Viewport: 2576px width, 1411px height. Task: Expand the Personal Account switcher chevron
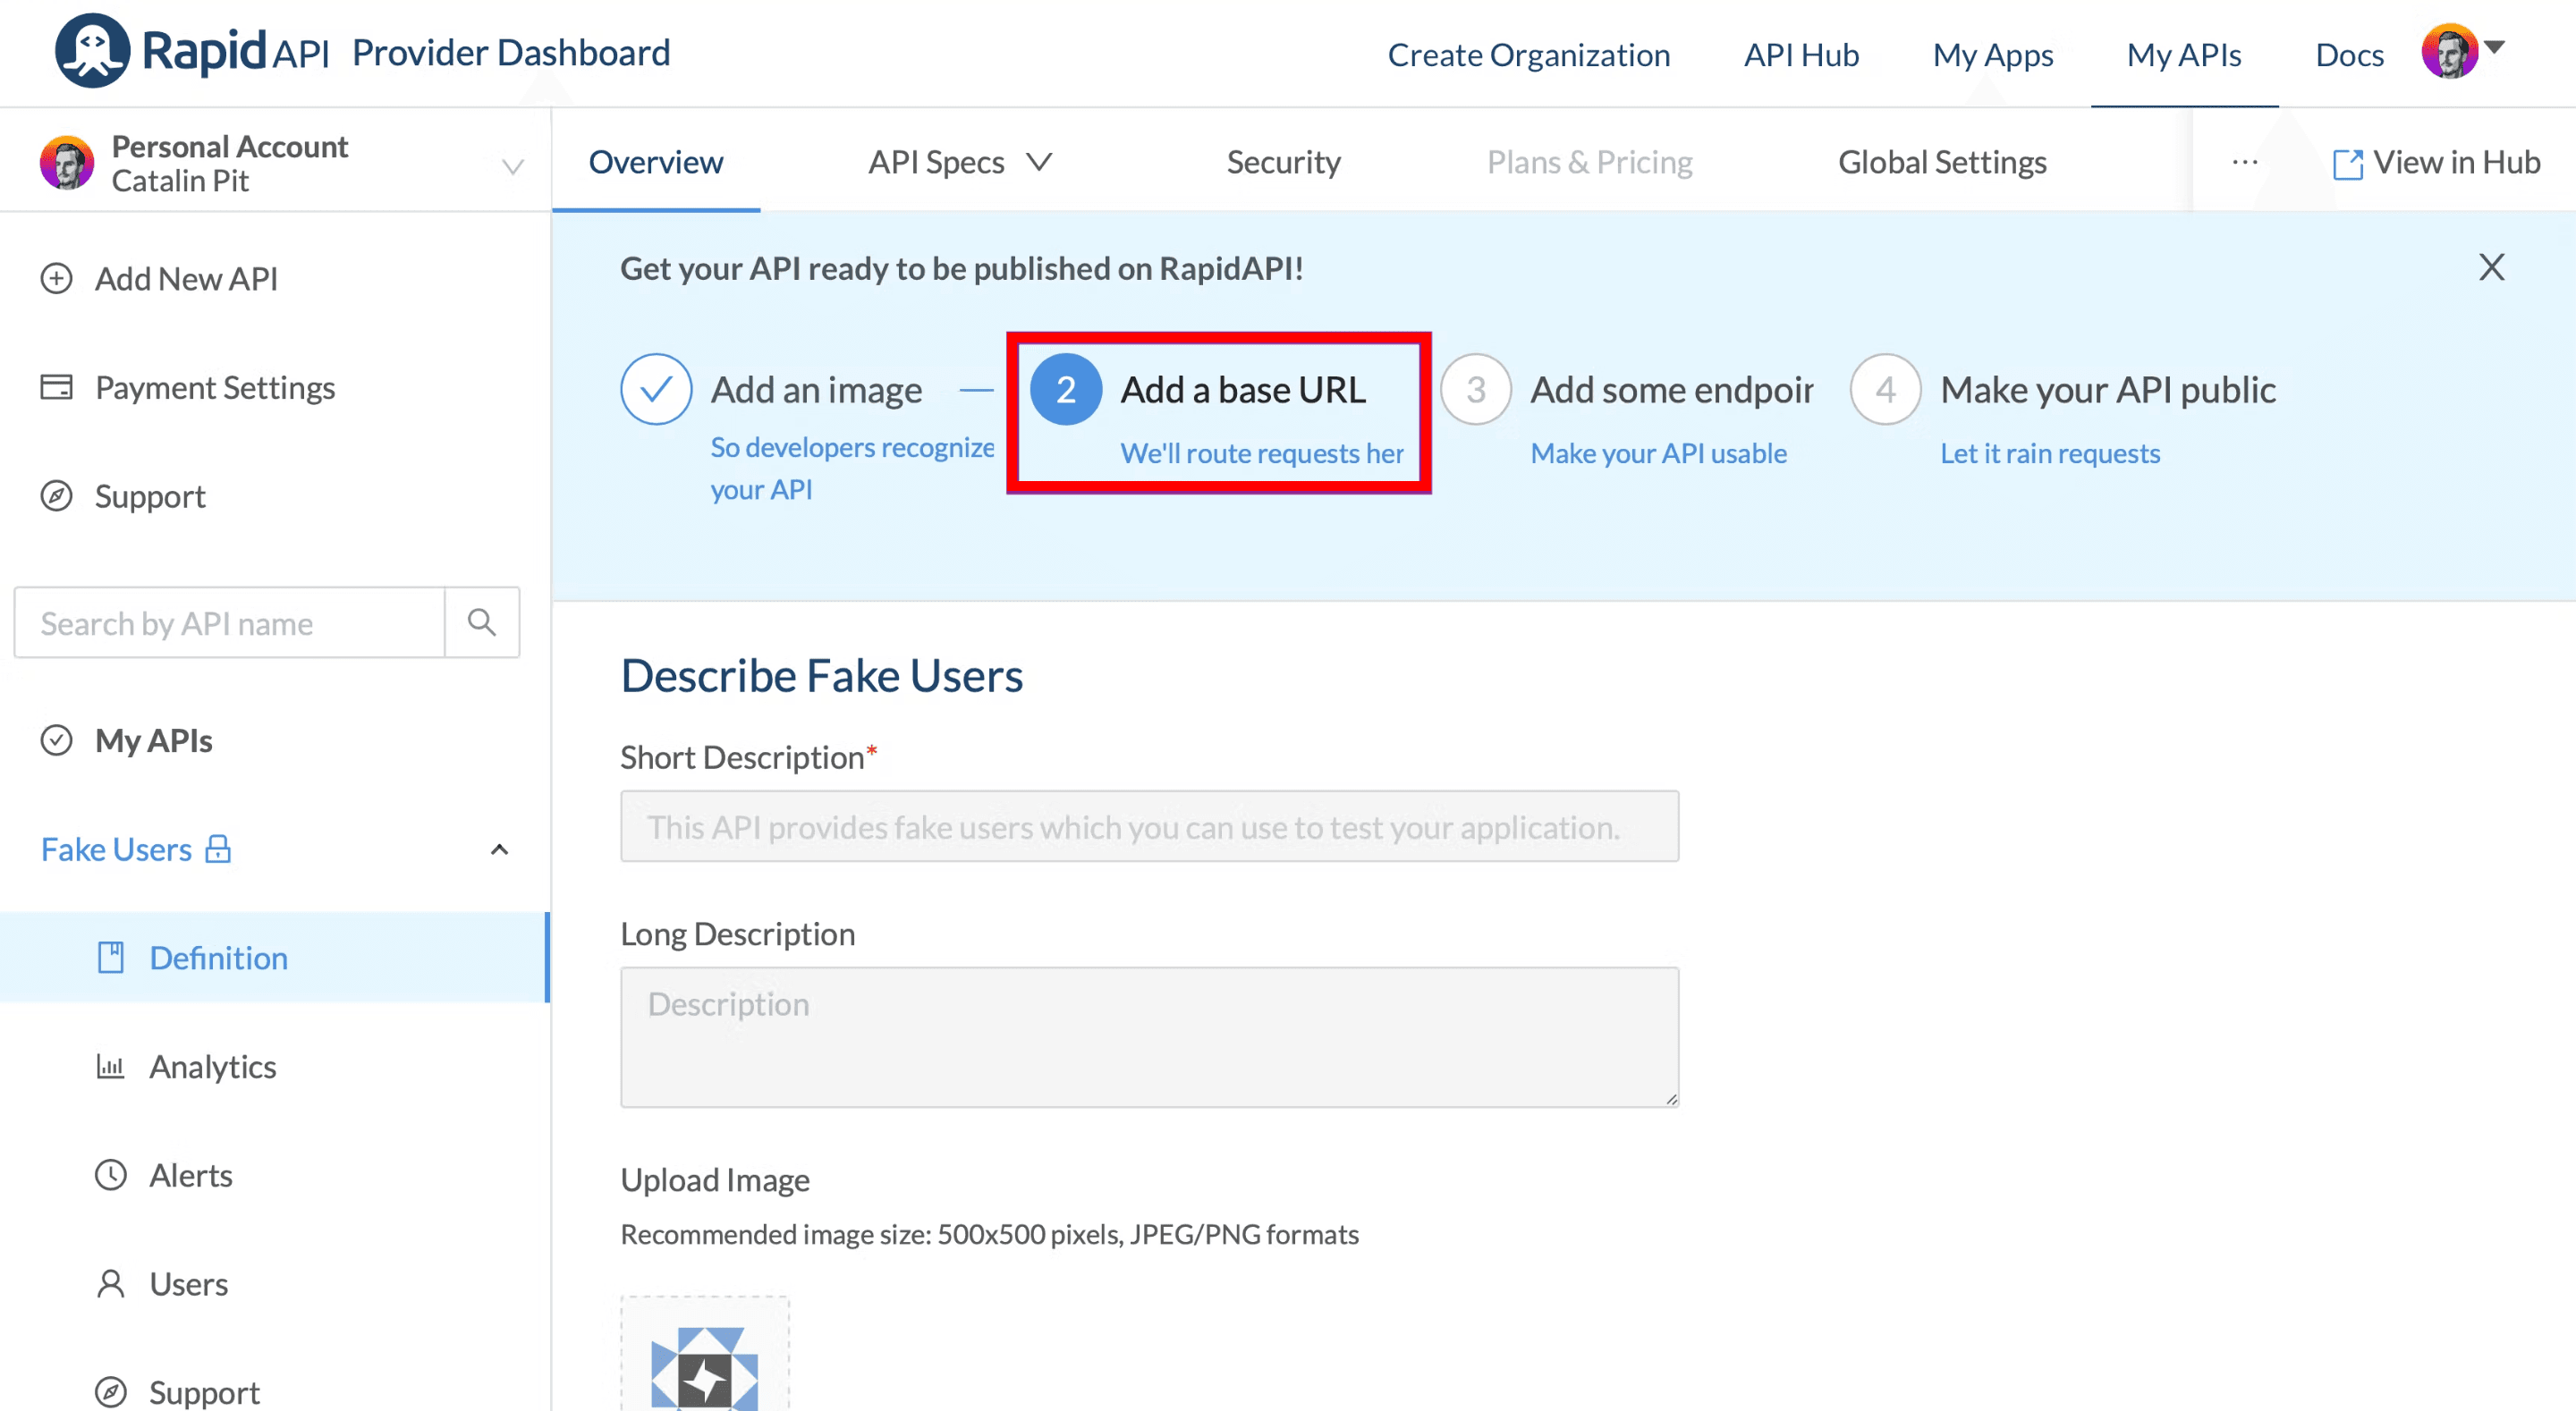coord(513,166)
